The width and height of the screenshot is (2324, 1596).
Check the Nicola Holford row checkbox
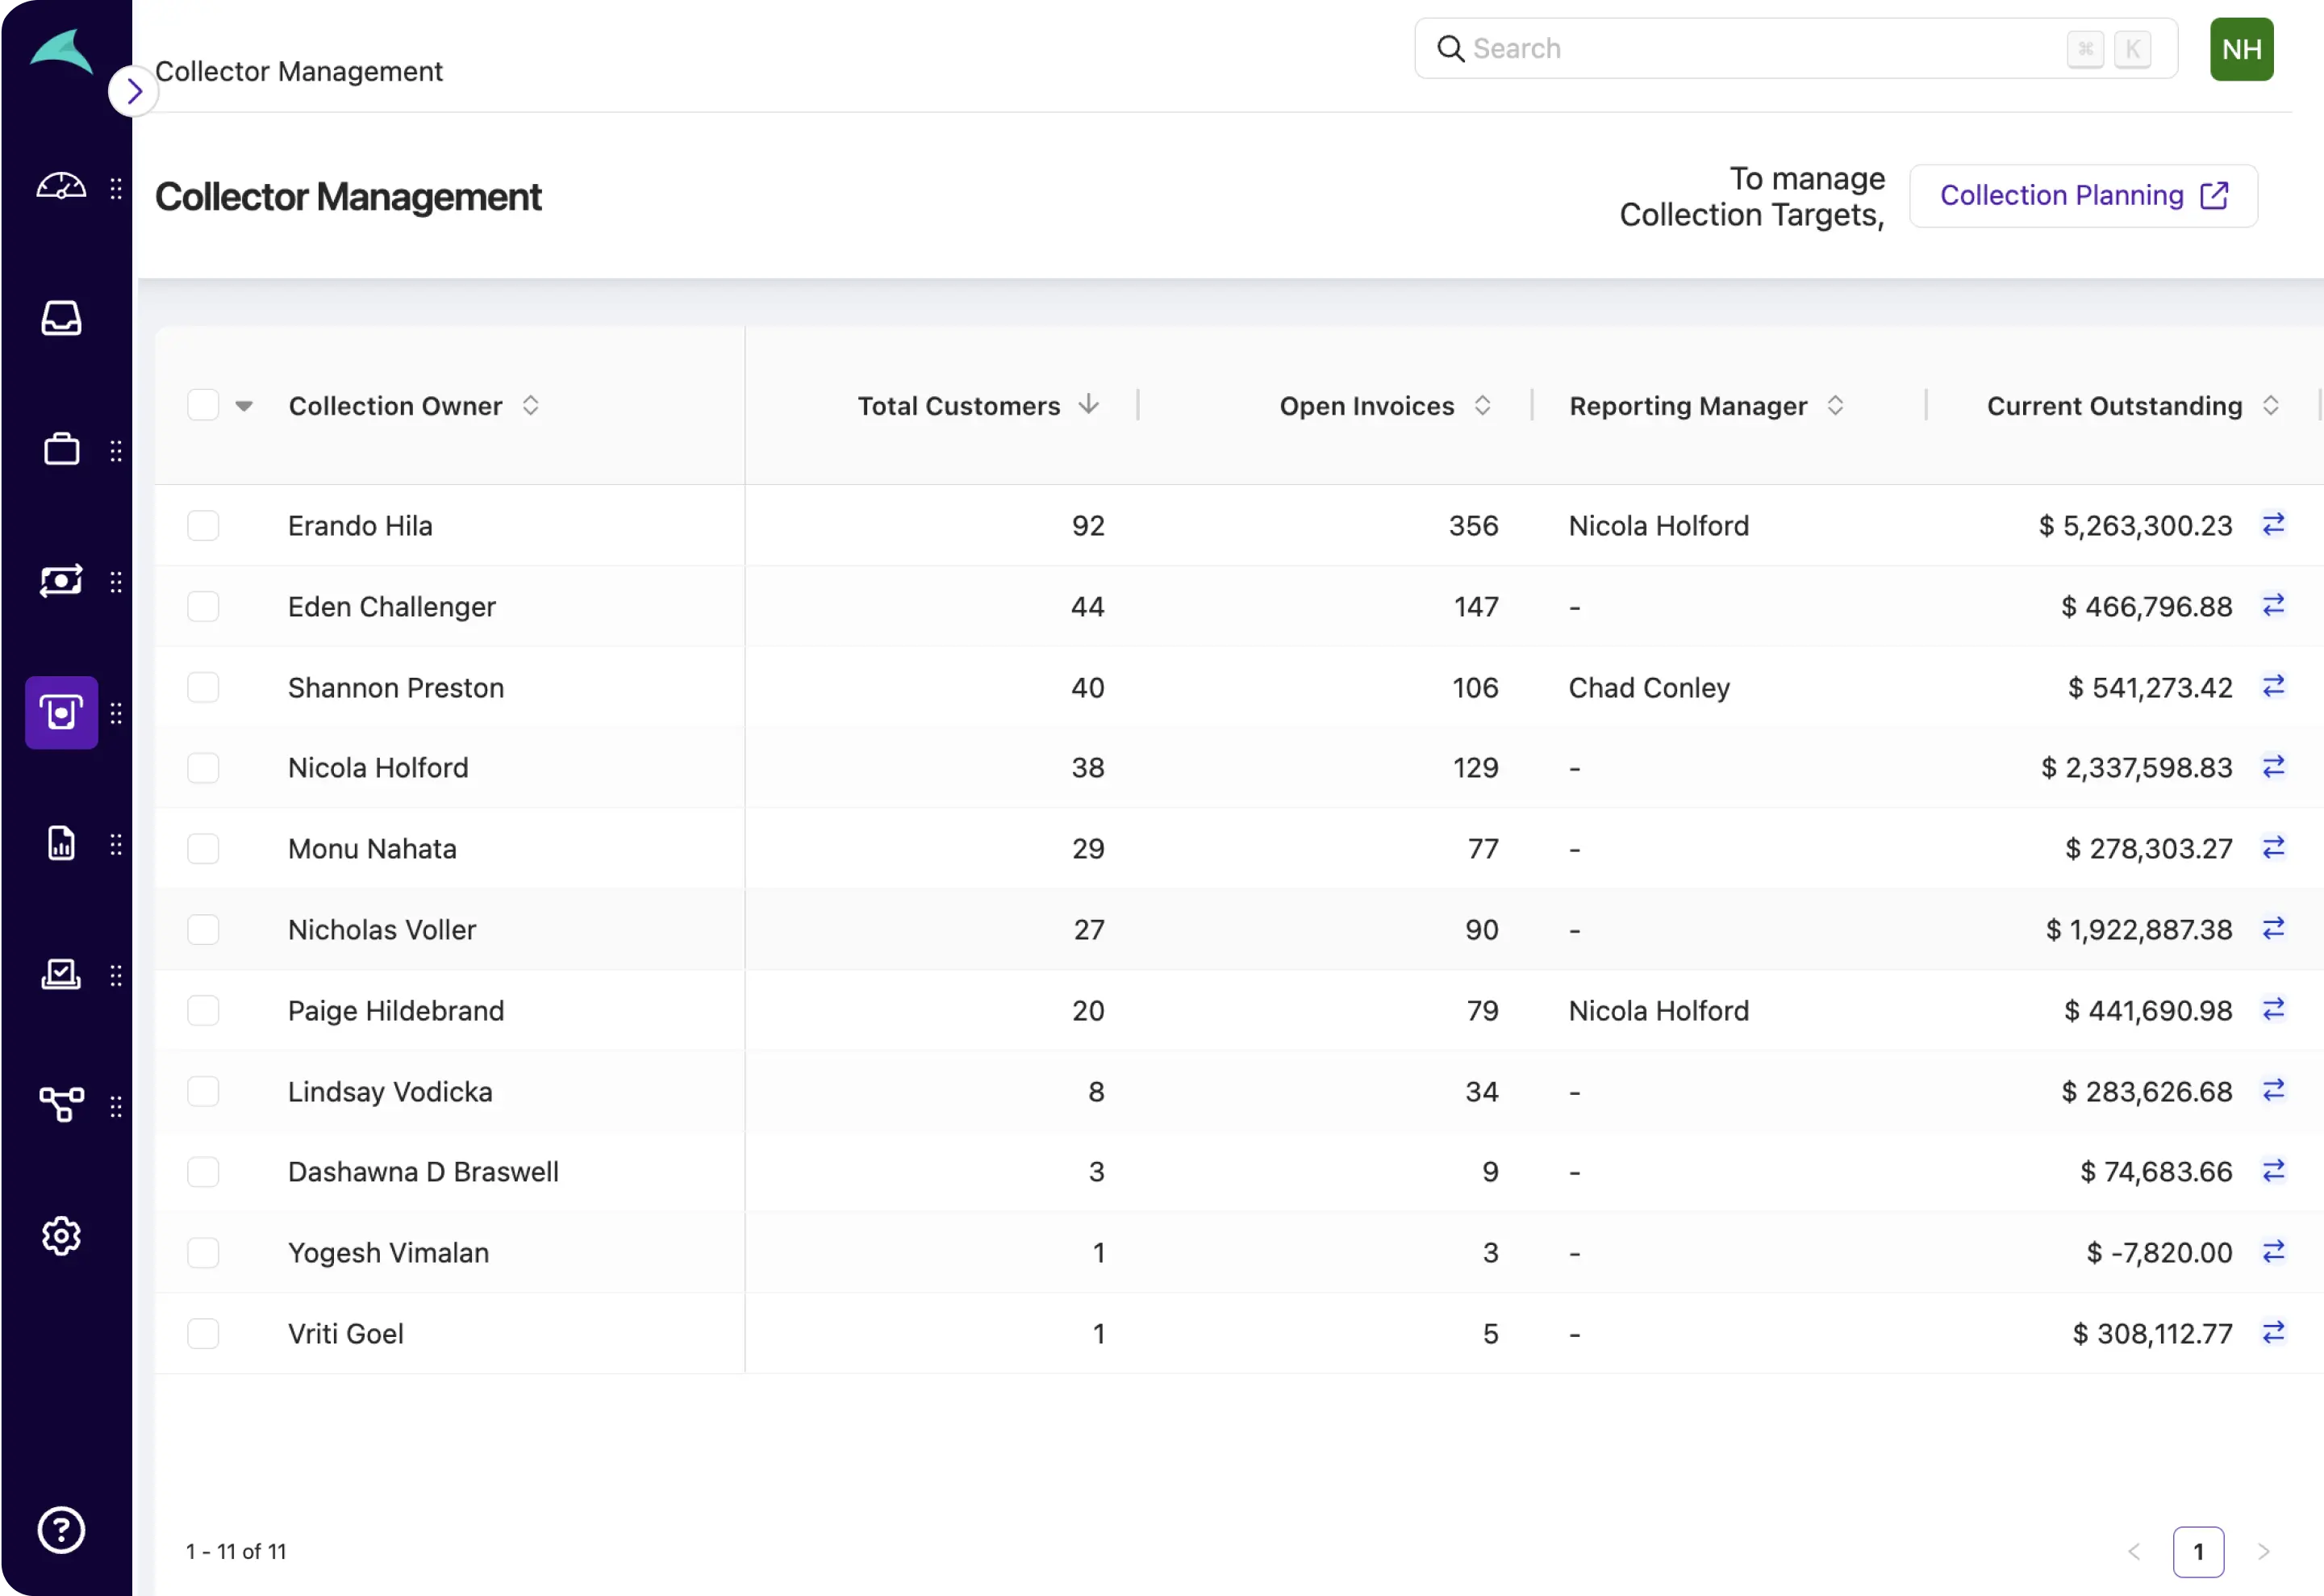click(203, 767)
